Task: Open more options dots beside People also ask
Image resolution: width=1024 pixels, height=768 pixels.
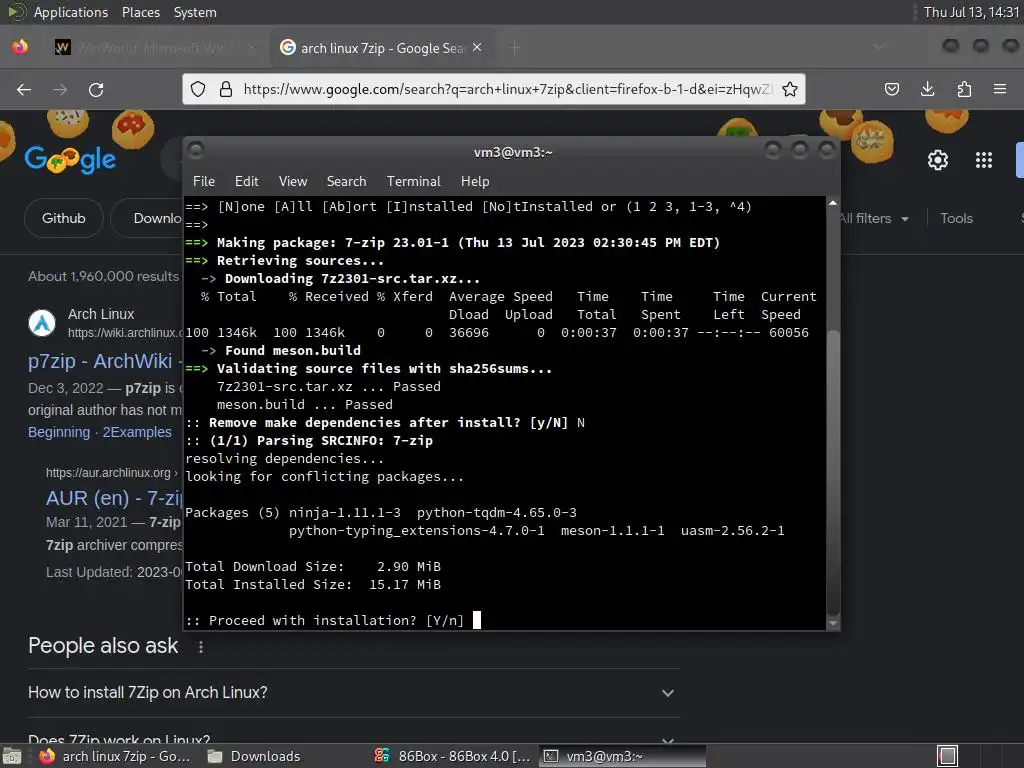Action: [x=201, y=647]
